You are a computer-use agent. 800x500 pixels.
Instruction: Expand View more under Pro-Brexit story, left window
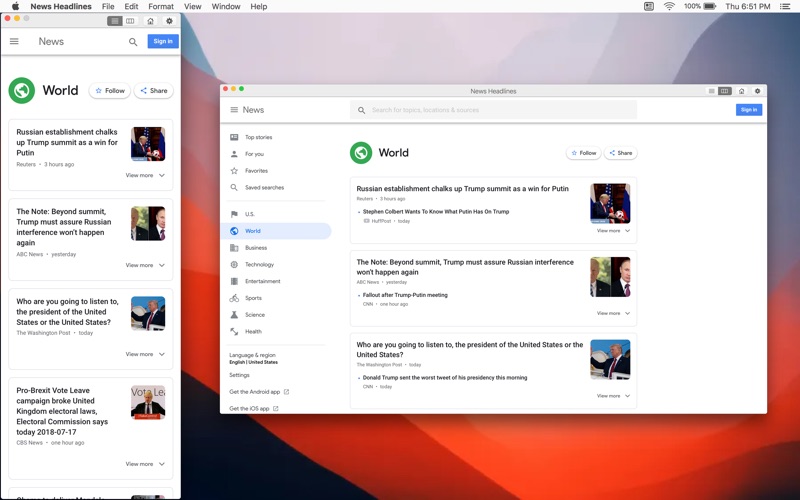(x=145, y=464)
